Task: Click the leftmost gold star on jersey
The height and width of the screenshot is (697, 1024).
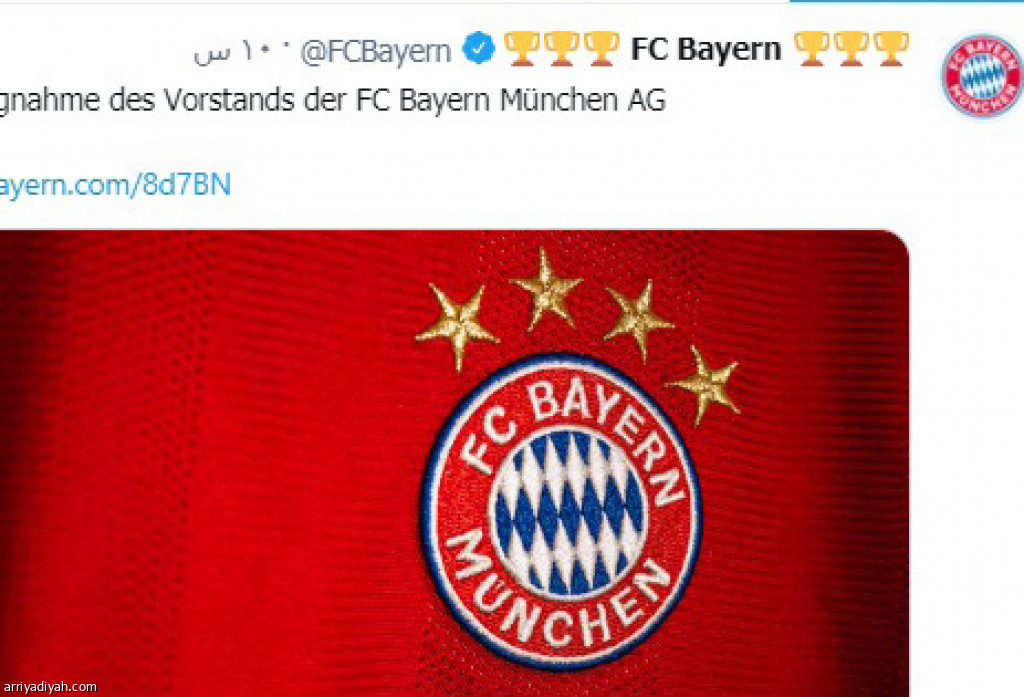Action: pos(458,325)
